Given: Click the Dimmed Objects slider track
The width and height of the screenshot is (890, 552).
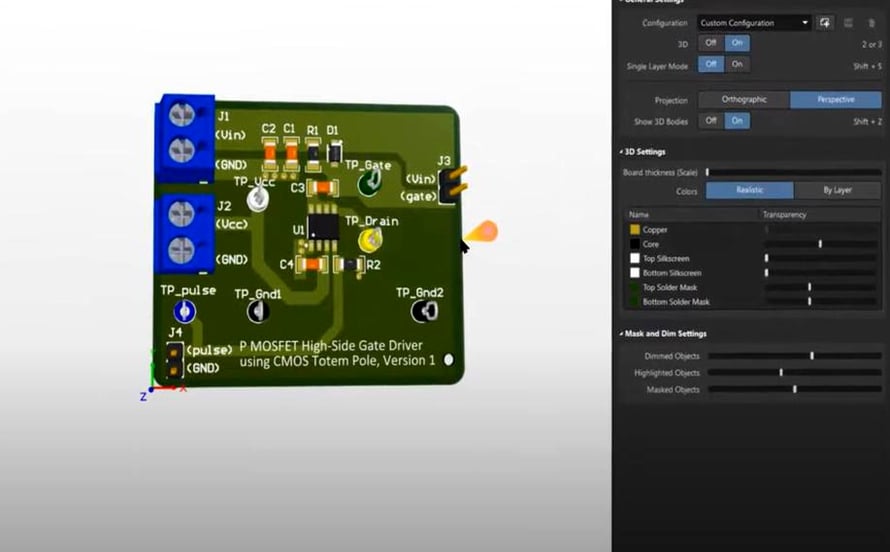Looking at the screenshot, I should coord(794,356).
